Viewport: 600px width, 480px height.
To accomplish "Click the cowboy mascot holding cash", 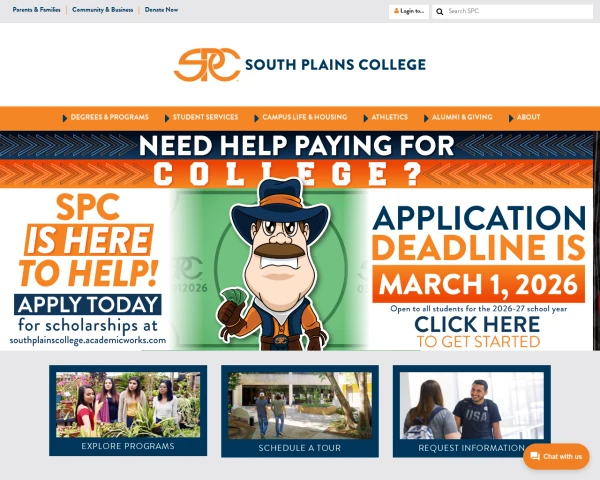I will tap(274, 265).
